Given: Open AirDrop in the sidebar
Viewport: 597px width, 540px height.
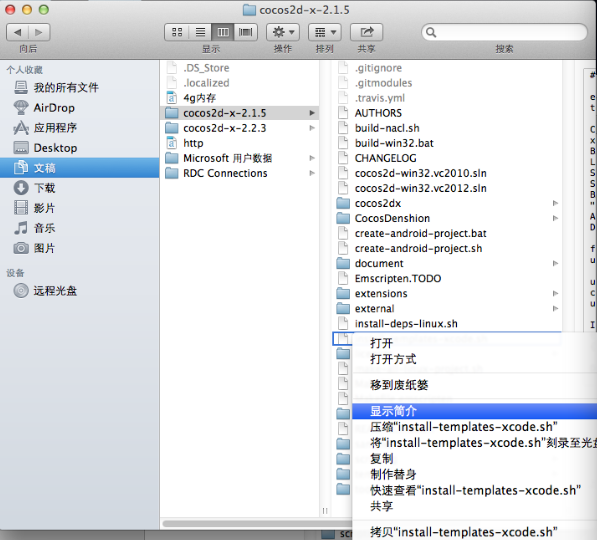Looking at the screenshot, I should coord(80,108).
